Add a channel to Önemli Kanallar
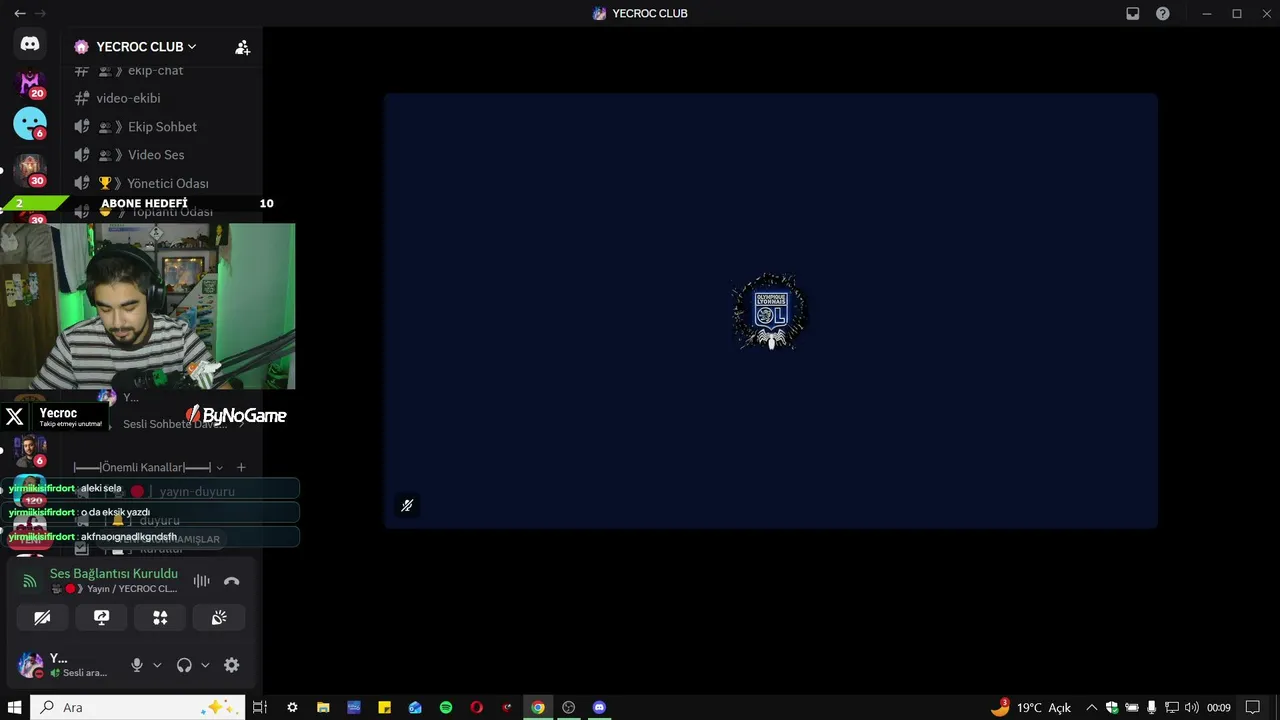The image size is (1280, 720). point(241,467)
